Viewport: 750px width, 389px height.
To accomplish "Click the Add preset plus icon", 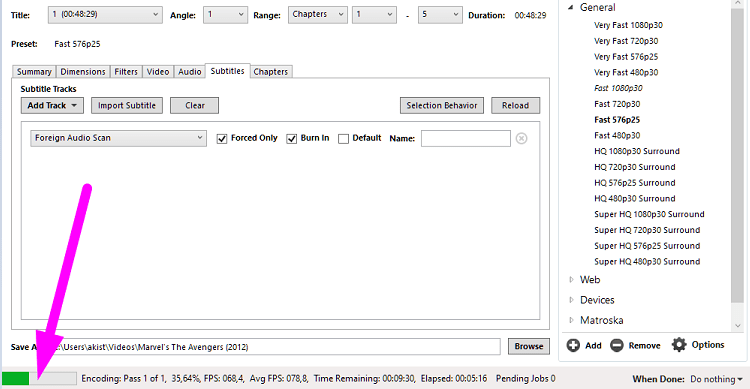I will (x=573, y=345).
